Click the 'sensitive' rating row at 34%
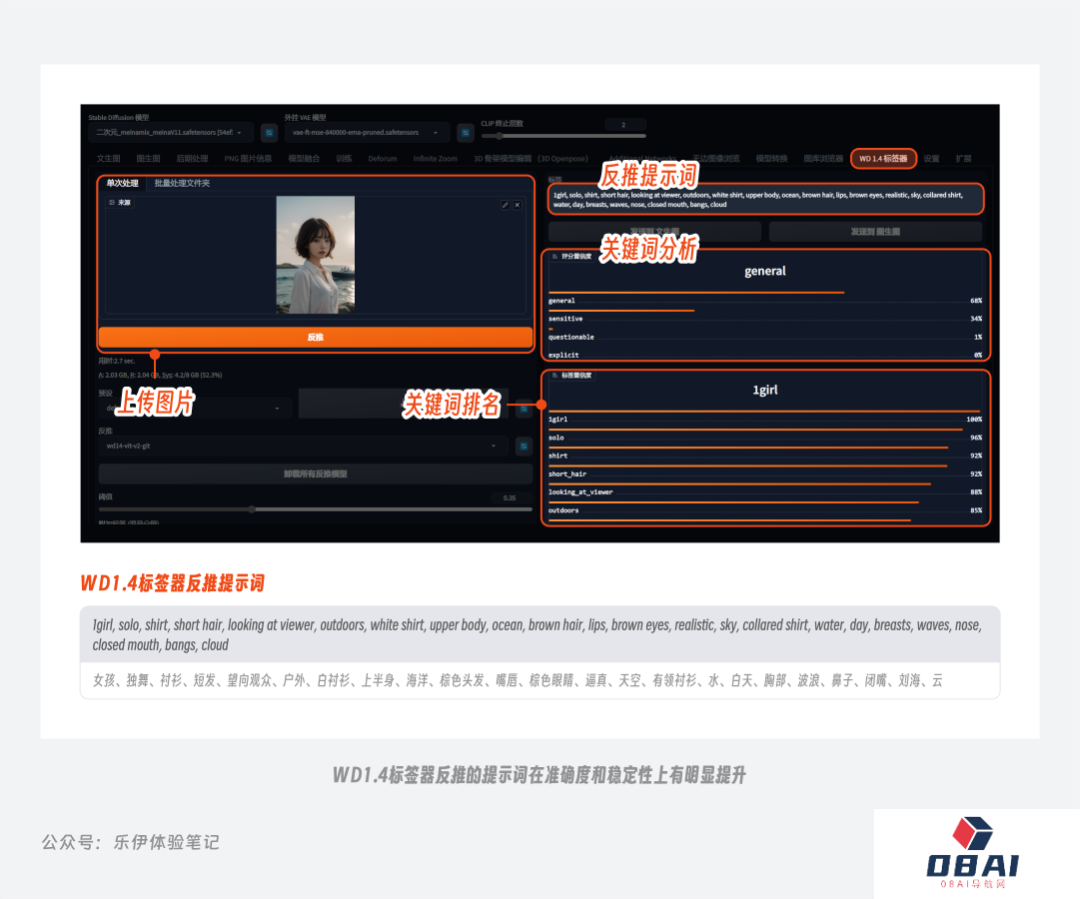This screenshot has width=1080, height=899. pos(765,317)
